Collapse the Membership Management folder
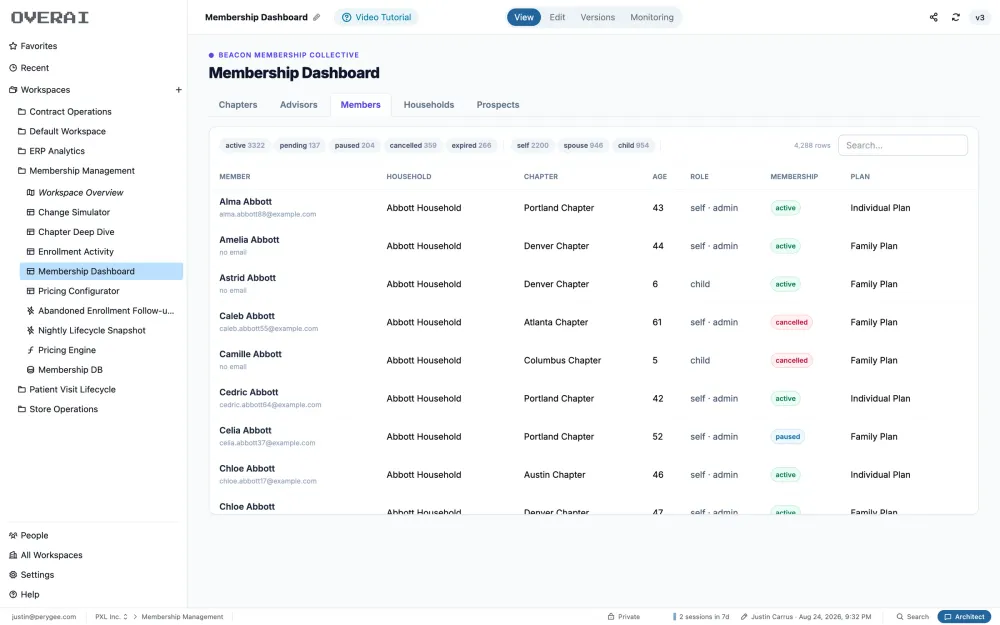 click(76, 171)
